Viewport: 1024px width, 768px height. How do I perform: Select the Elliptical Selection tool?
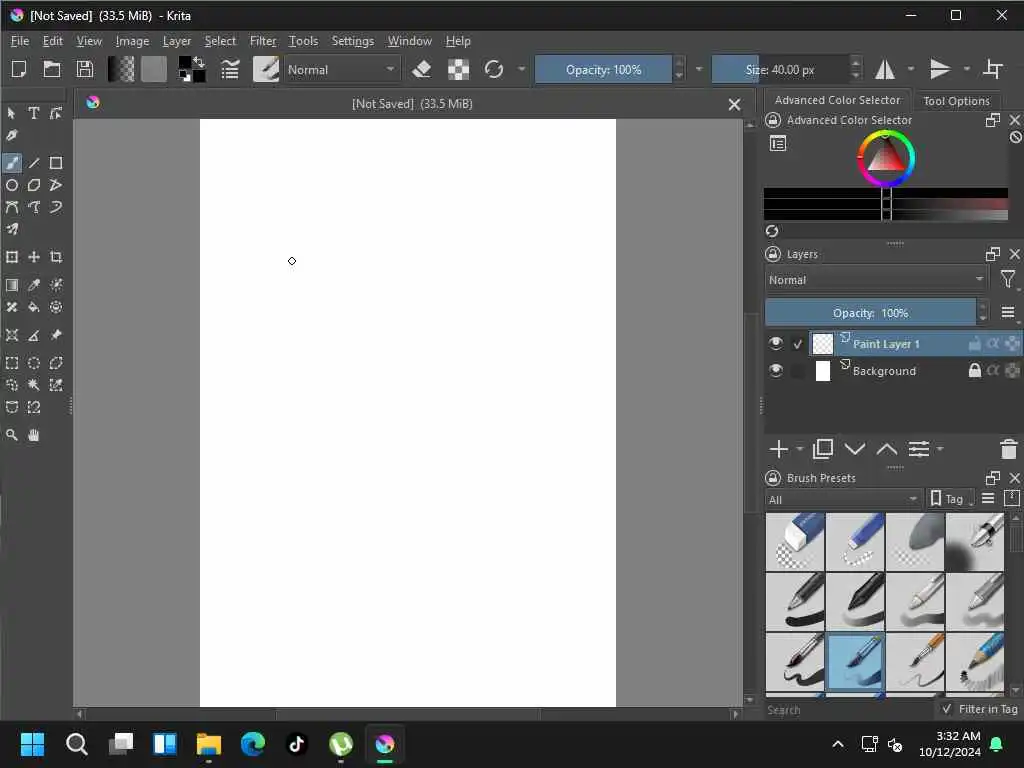tap(34, 363)
